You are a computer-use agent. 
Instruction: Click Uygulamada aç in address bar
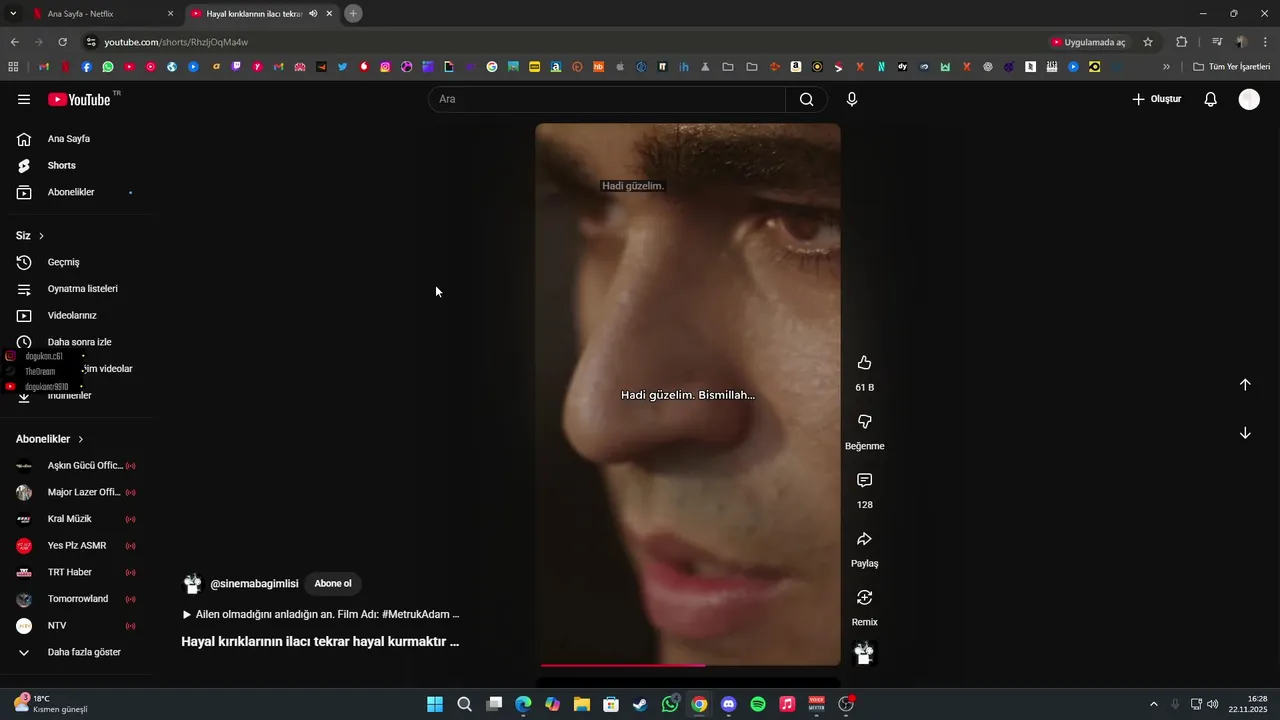(1088, 42)
